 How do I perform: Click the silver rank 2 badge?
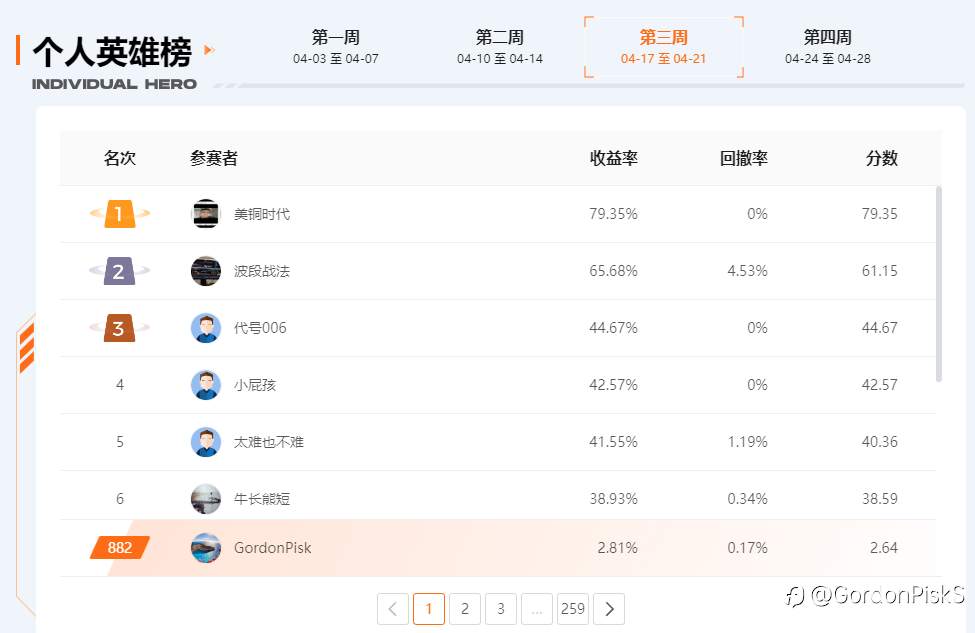(x=119, y=271)
